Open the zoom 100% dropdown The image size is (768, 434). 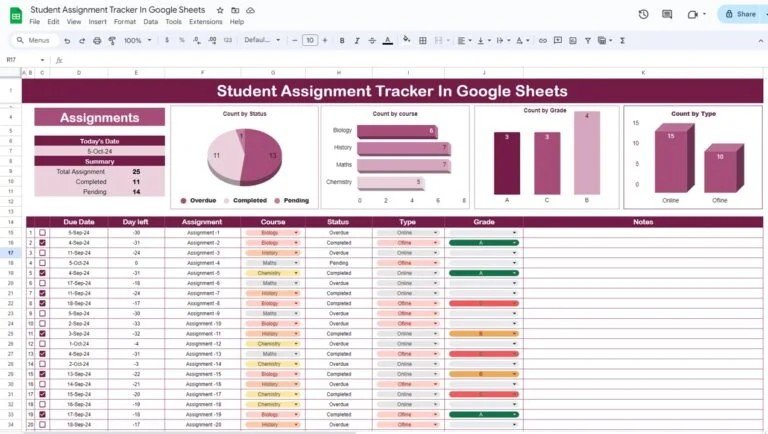coord(138,41)
